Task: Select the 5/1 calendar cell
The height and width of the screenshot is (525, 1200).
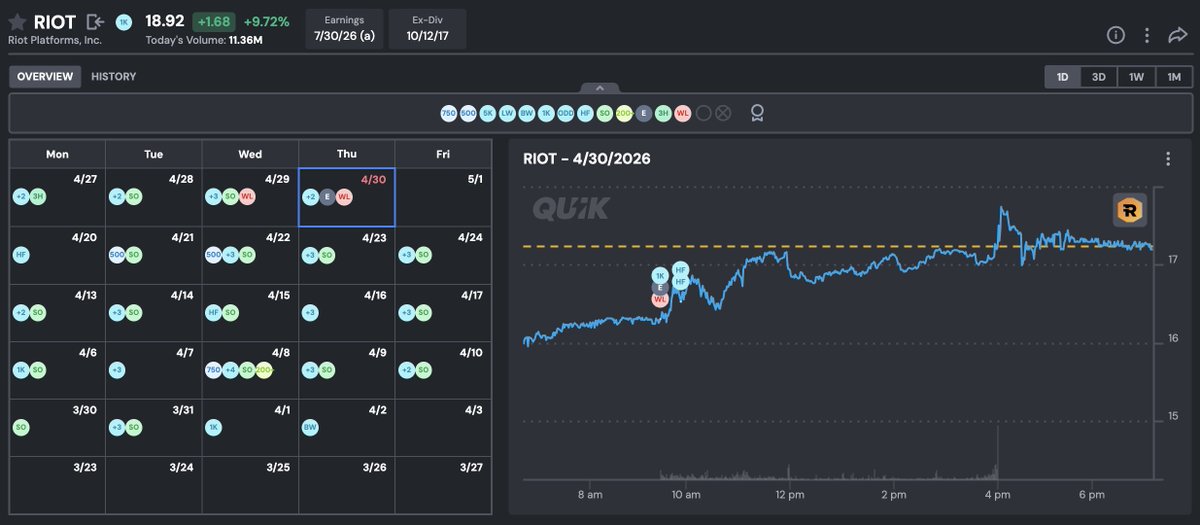Action: click(444, 197)
